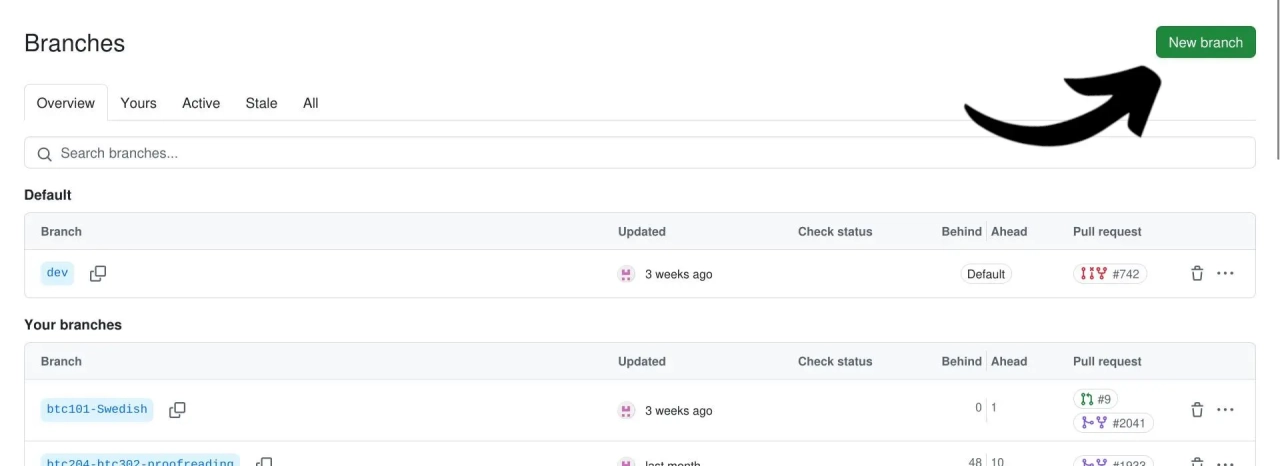
Task: Focus the Search branches field
Action: [640, 153]
